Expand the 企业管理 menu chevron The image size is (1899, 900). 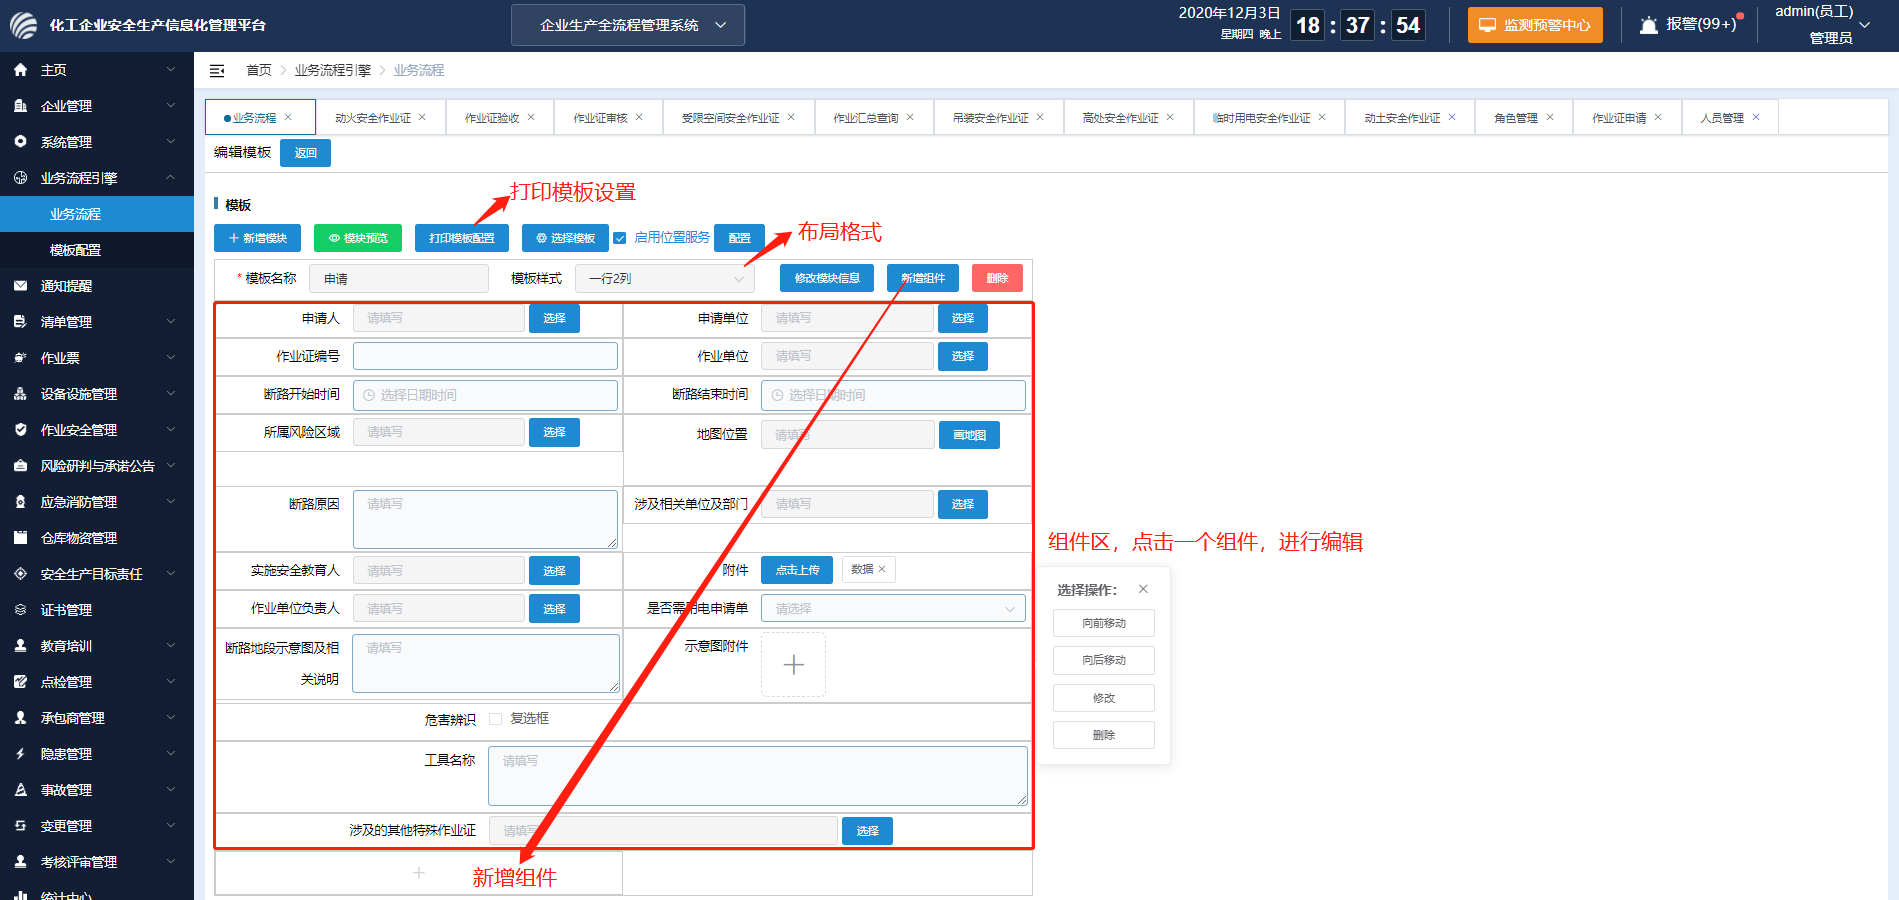tap(171, 106)
